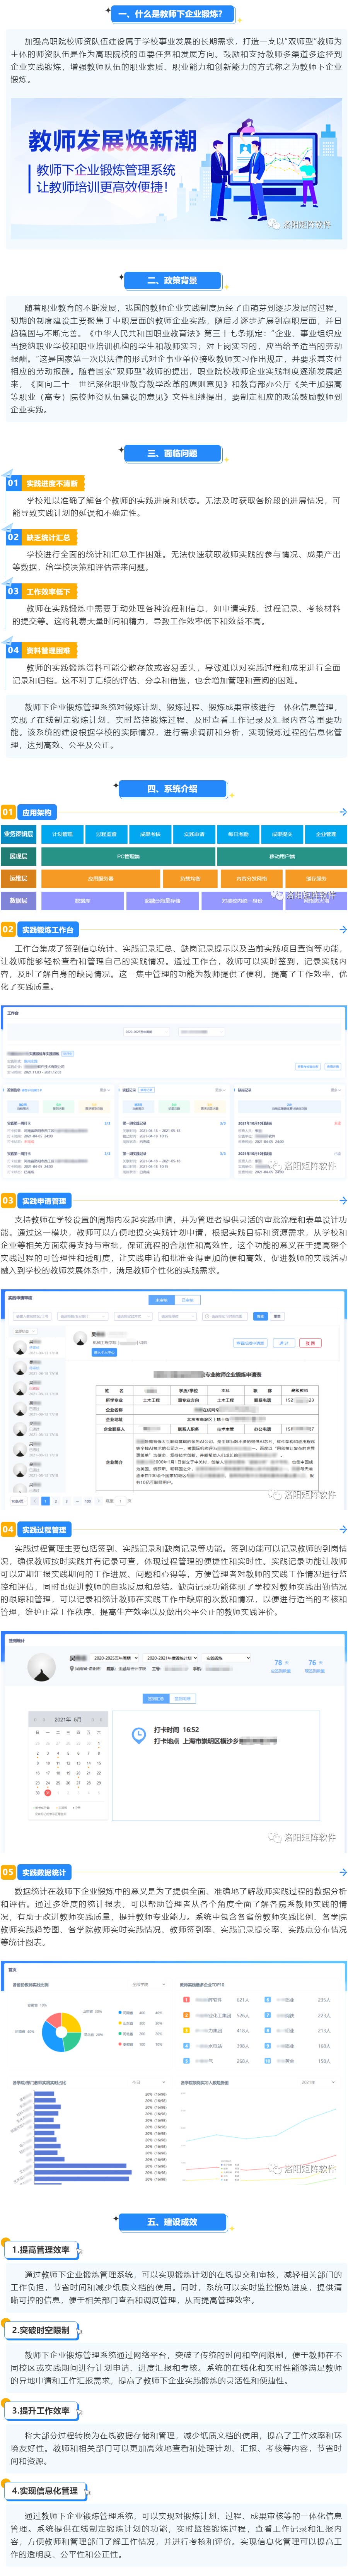Click the 数据层 layer label

pos(19,900)
